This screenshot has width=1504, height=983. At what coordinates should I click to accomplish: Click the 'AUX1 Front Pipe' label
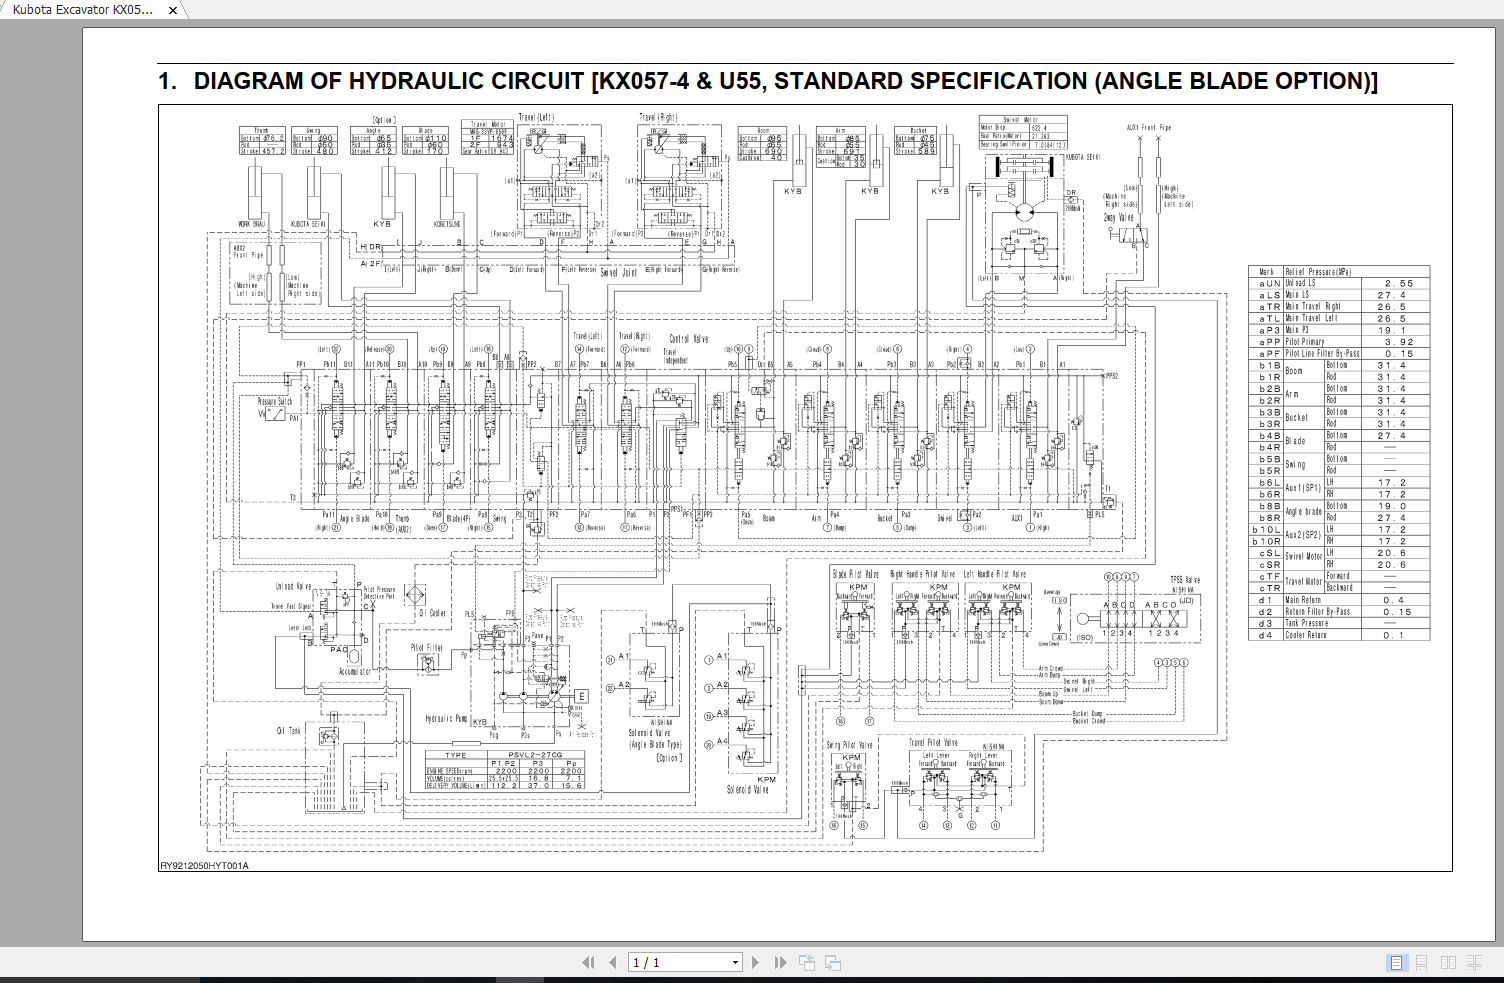(x=1148, y=128)
